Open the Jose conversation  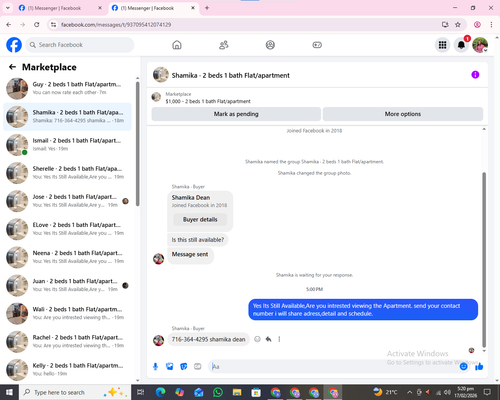pyautogui.click(x=67, y=201)
